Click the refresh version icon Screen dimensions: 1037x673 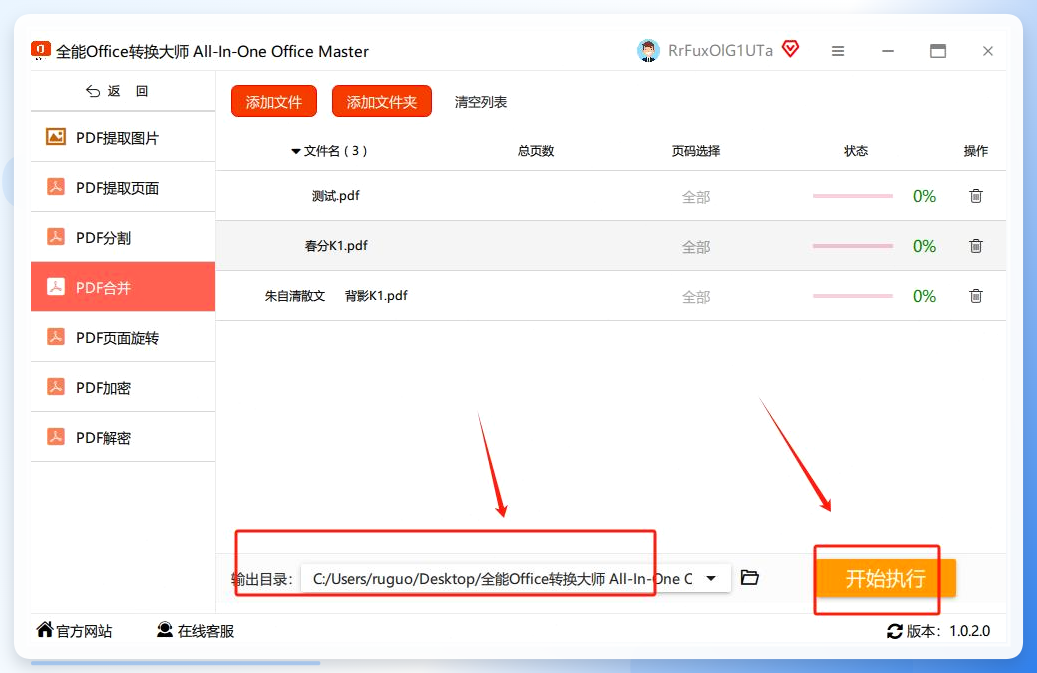[895, 631]
